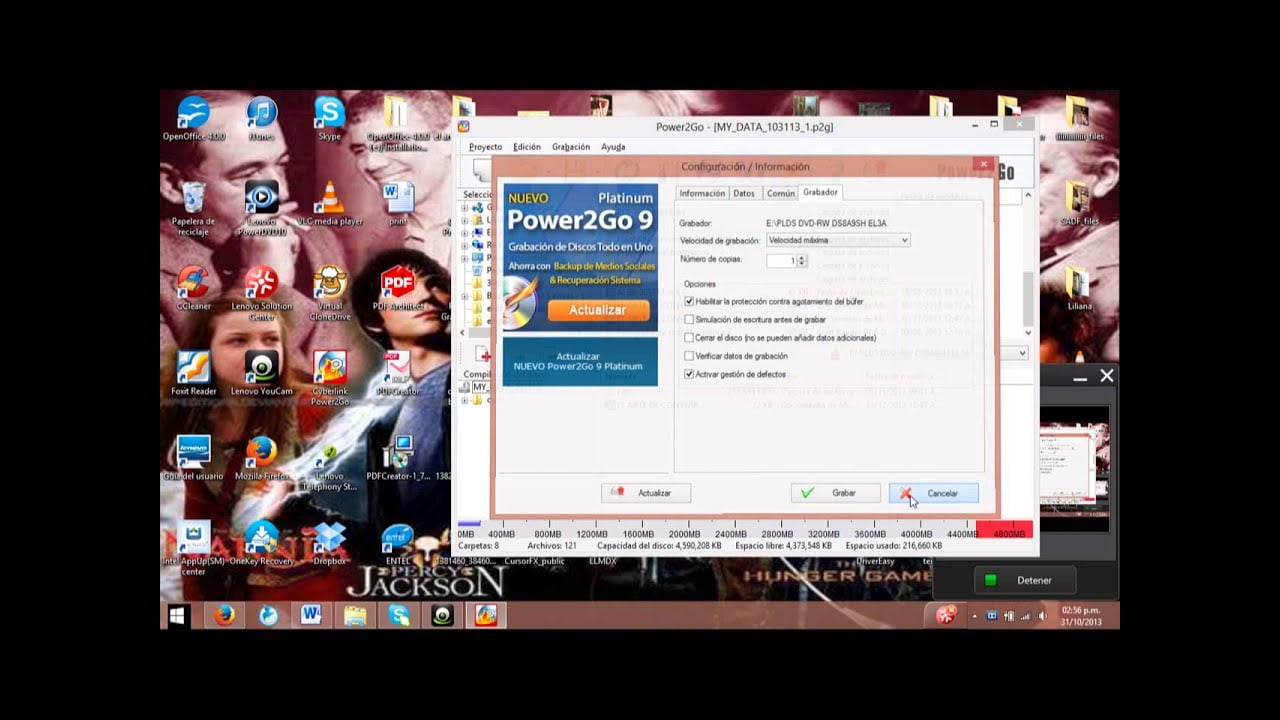Open OneKey Recovery desktop icon
Viewport: 1280px width, 720px height.
[x=262, y=543]
